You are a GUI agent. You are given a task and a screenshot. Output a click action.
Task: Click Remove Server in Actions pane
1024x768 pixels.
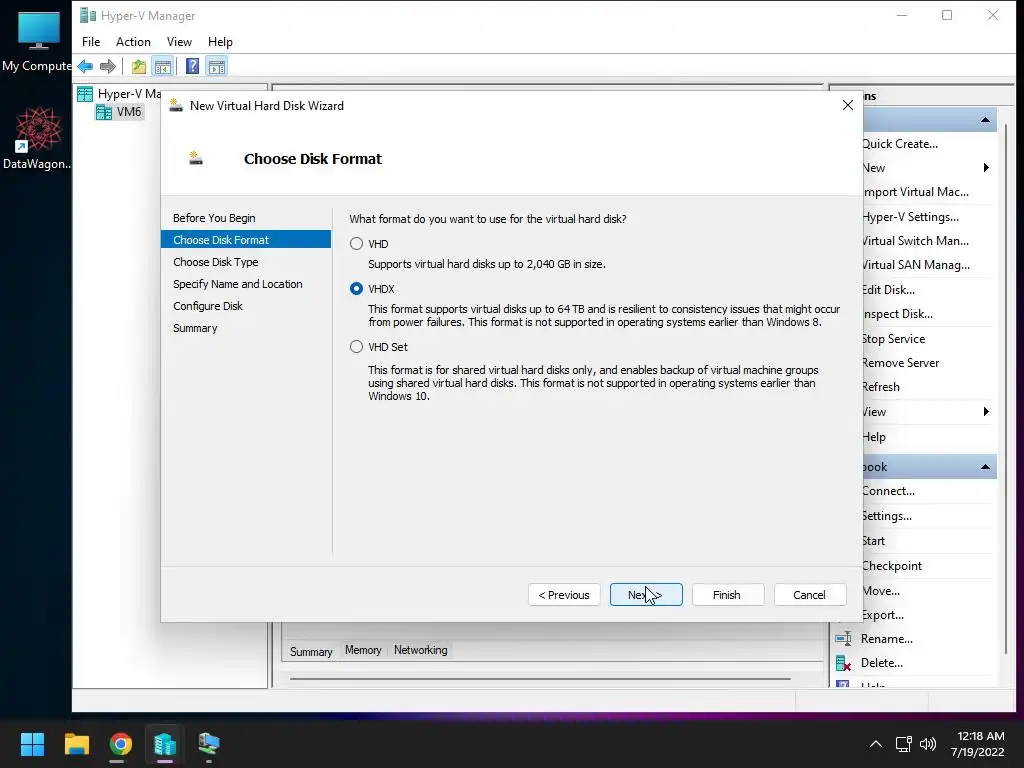click(901, 363)
